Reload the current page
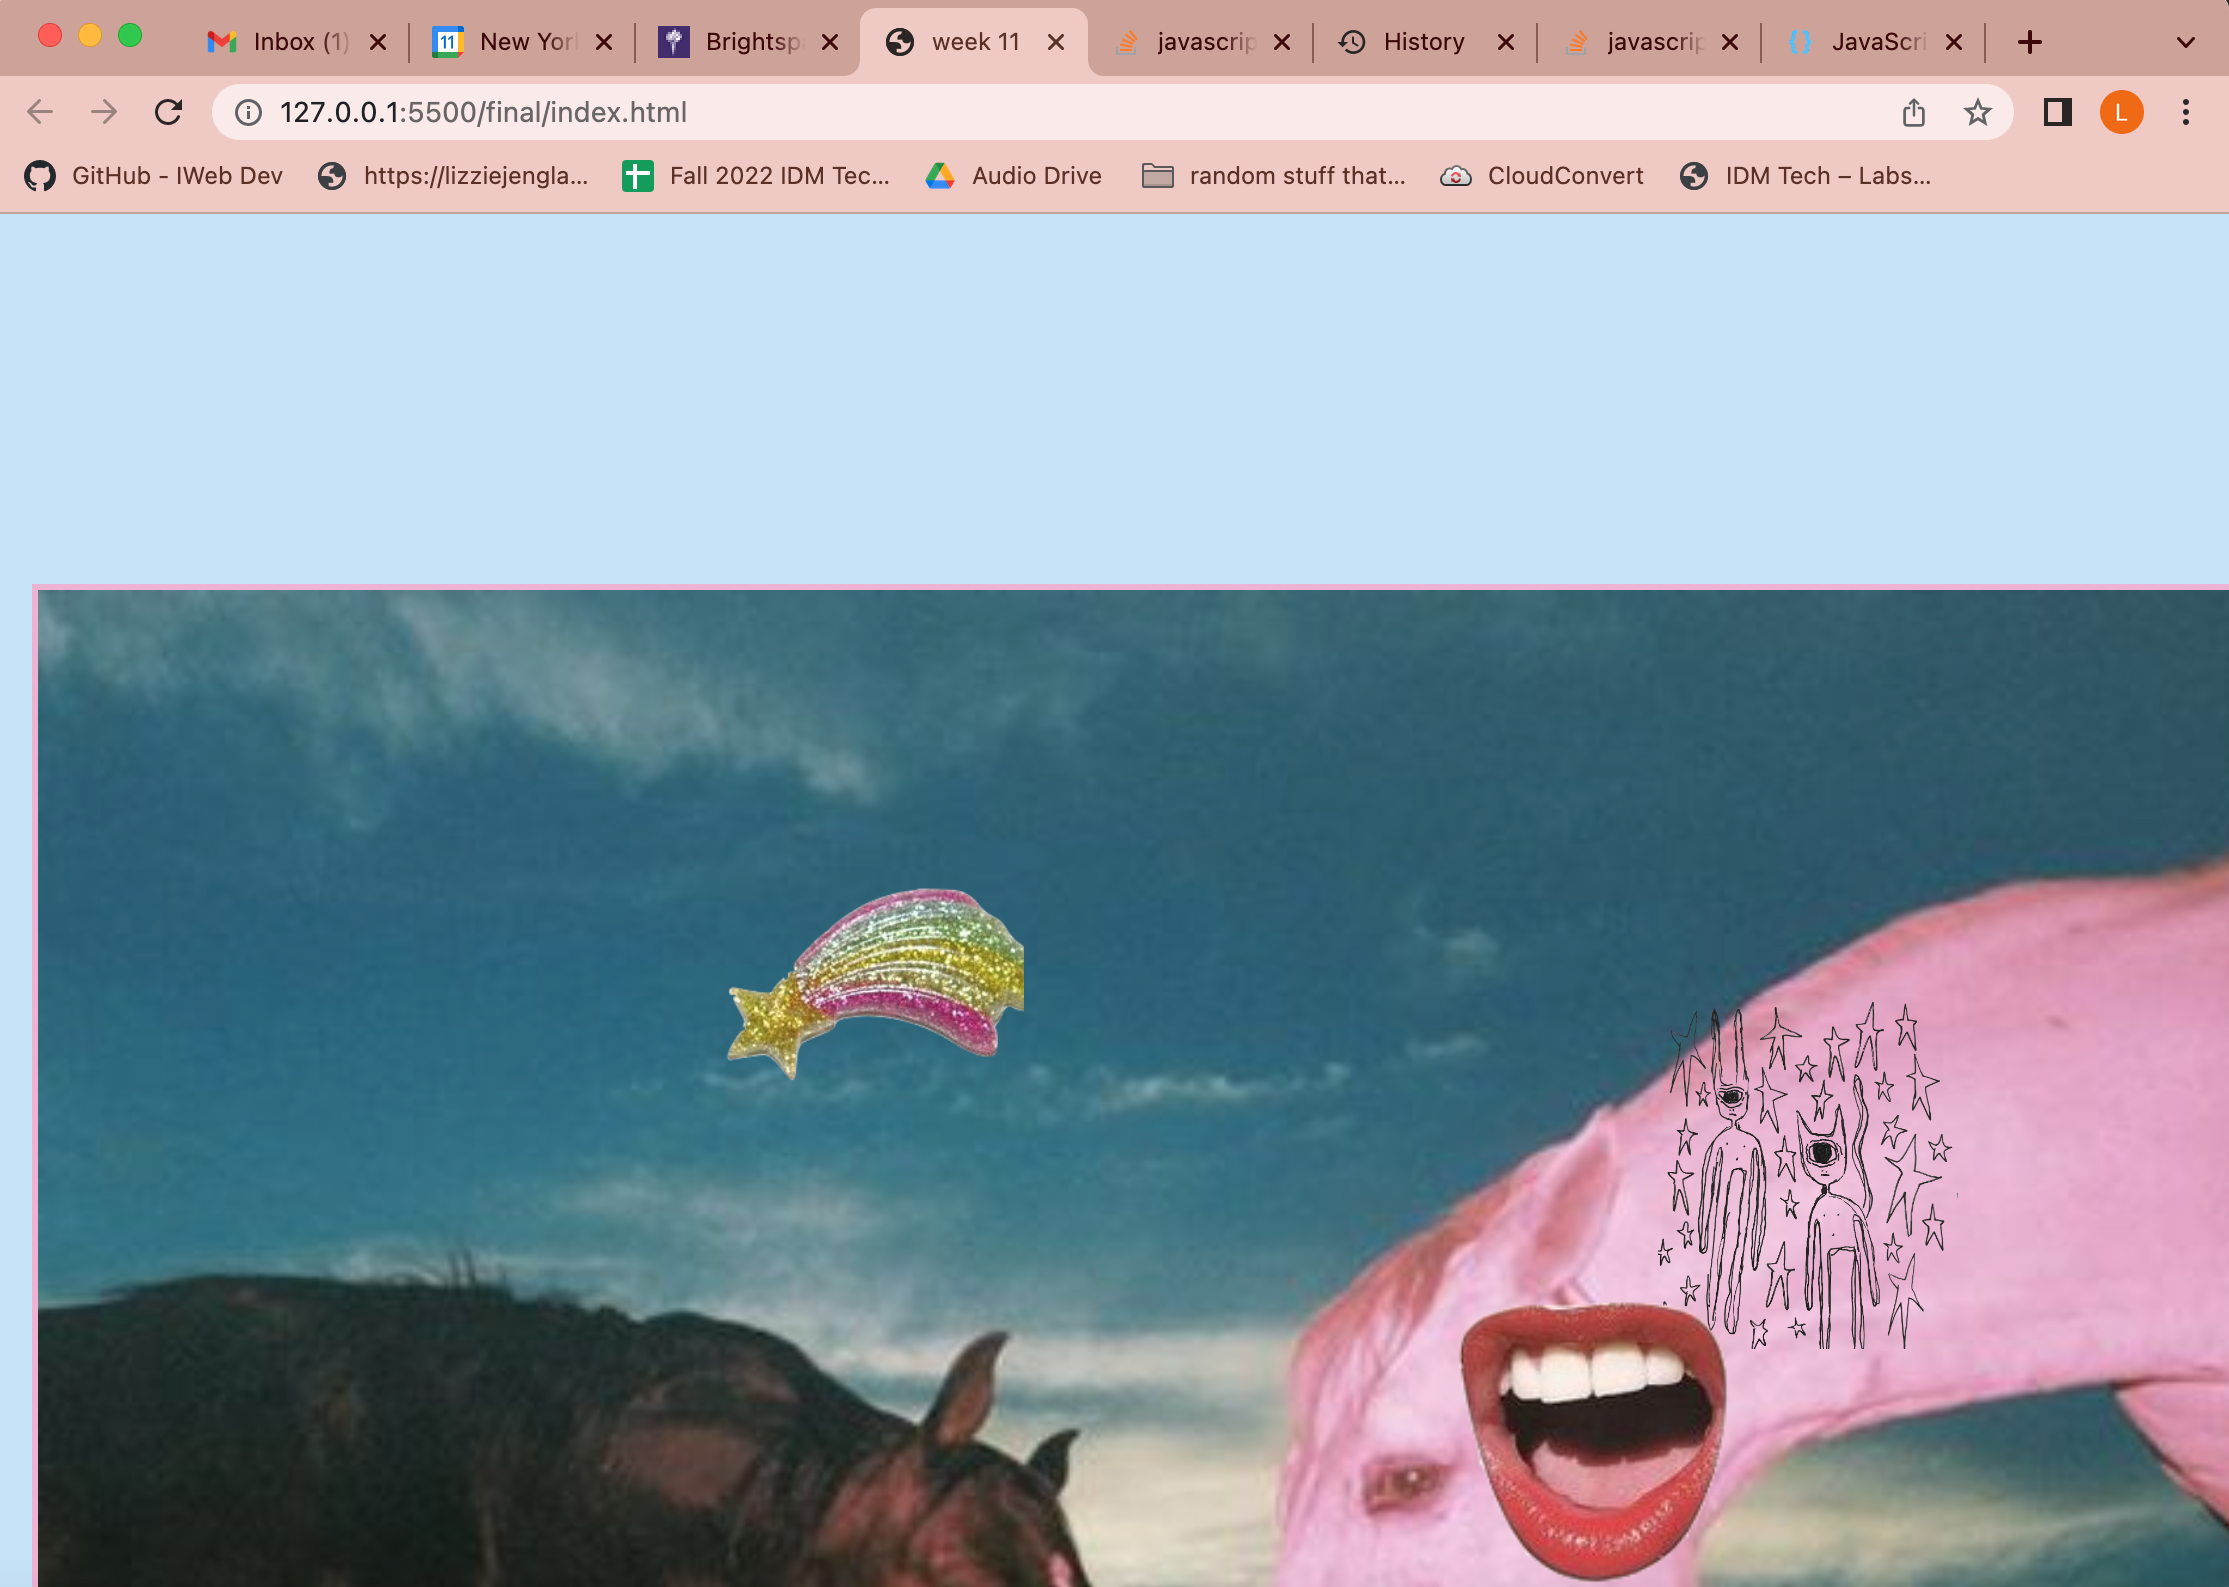This screenshot has height=1587, width=2229. click(168, 112)
